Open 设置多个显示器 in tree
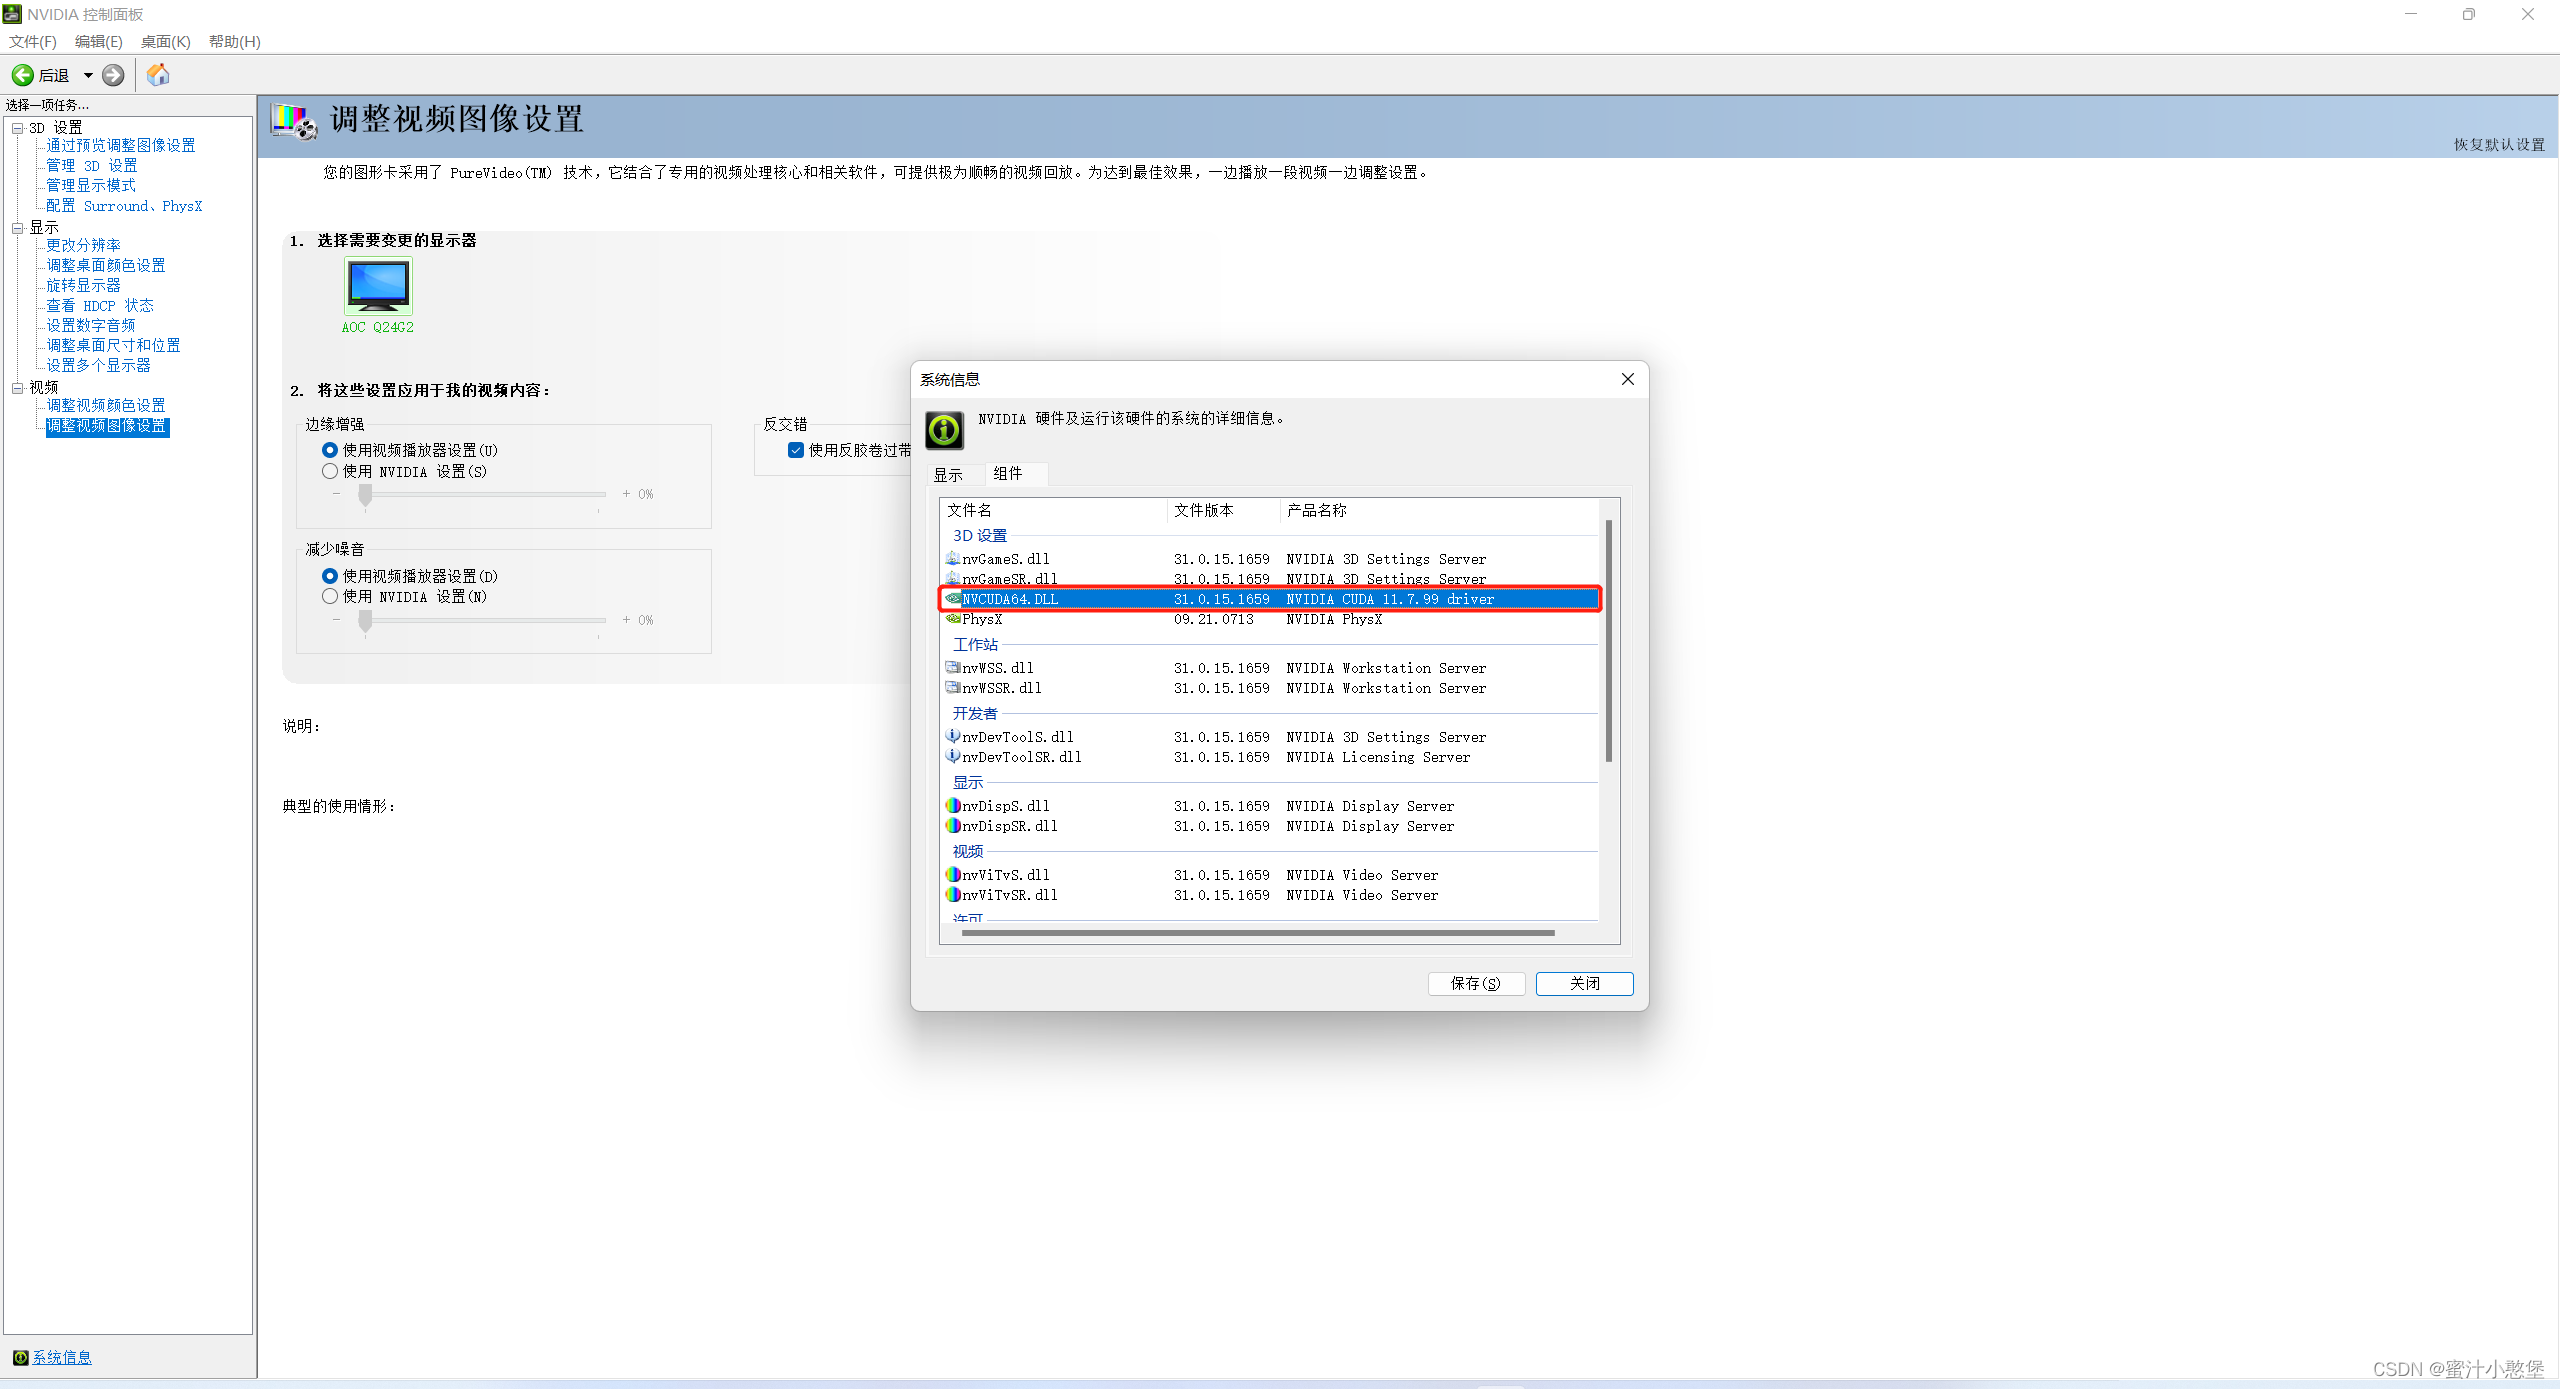The image size is (2560, 1389). (99, 365)
